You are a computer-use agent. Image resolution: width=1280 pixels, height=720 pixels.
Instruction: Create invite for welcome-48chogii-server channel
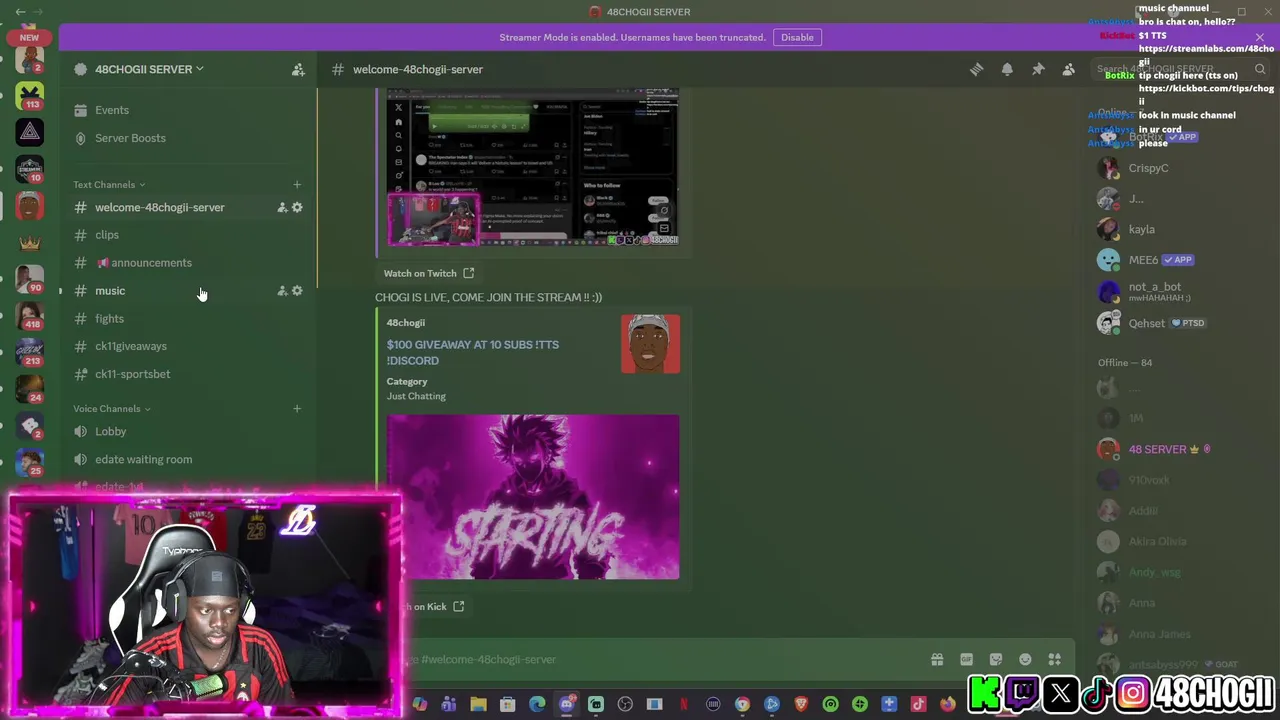click(282, 207)
